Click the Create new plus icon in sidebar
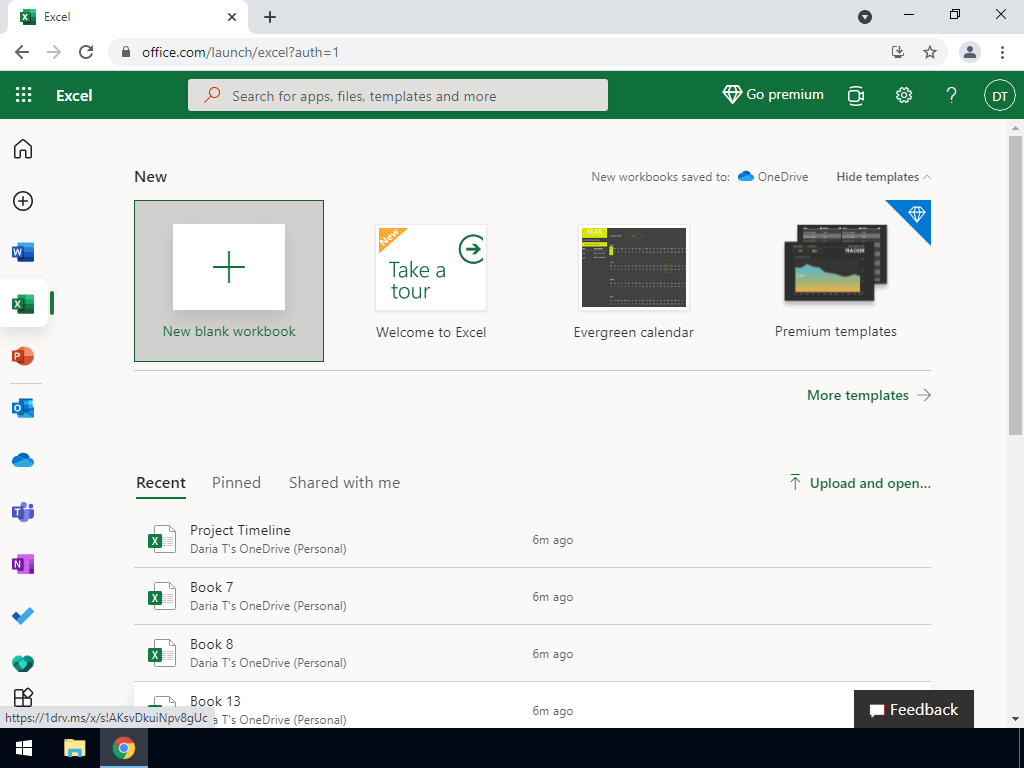 pyautogui.click(x=23, y=201)
